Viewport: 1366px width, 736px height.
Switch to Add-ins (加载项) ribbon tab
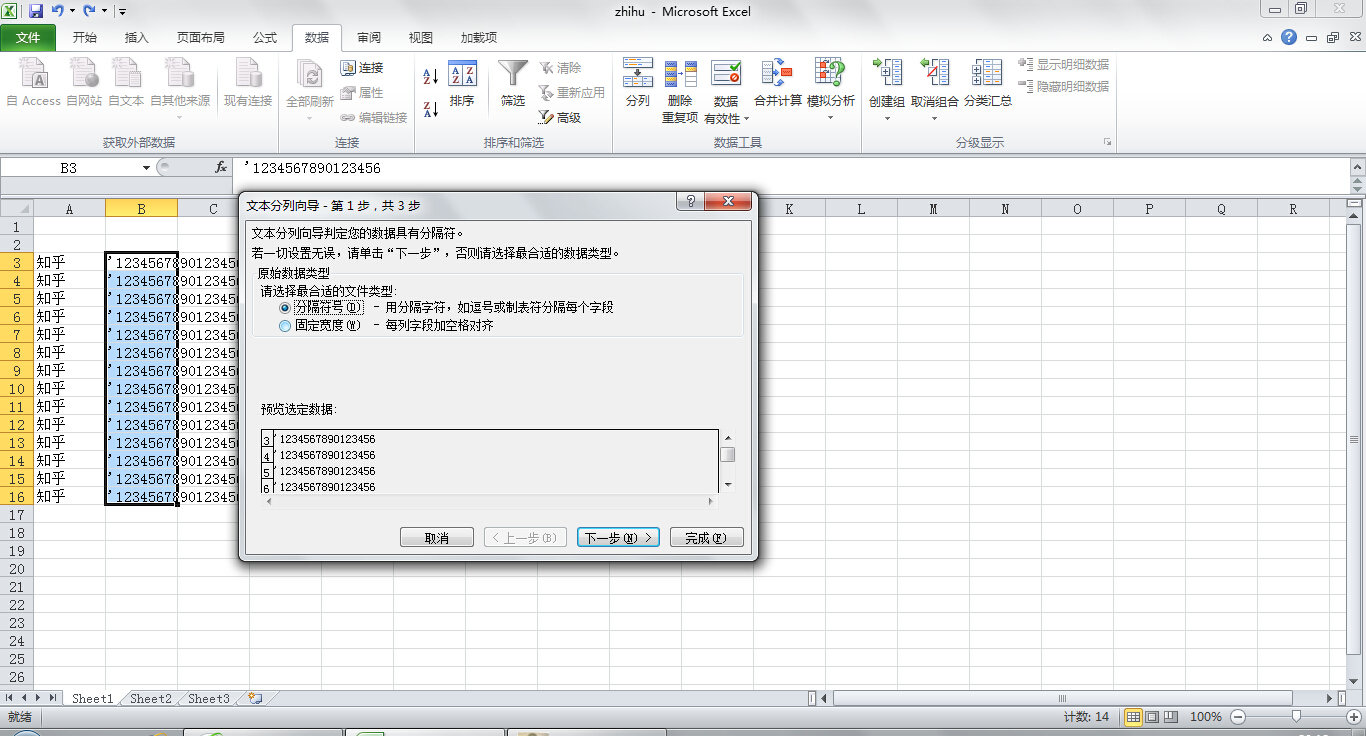pyautogui.click(x=479, y=38)
